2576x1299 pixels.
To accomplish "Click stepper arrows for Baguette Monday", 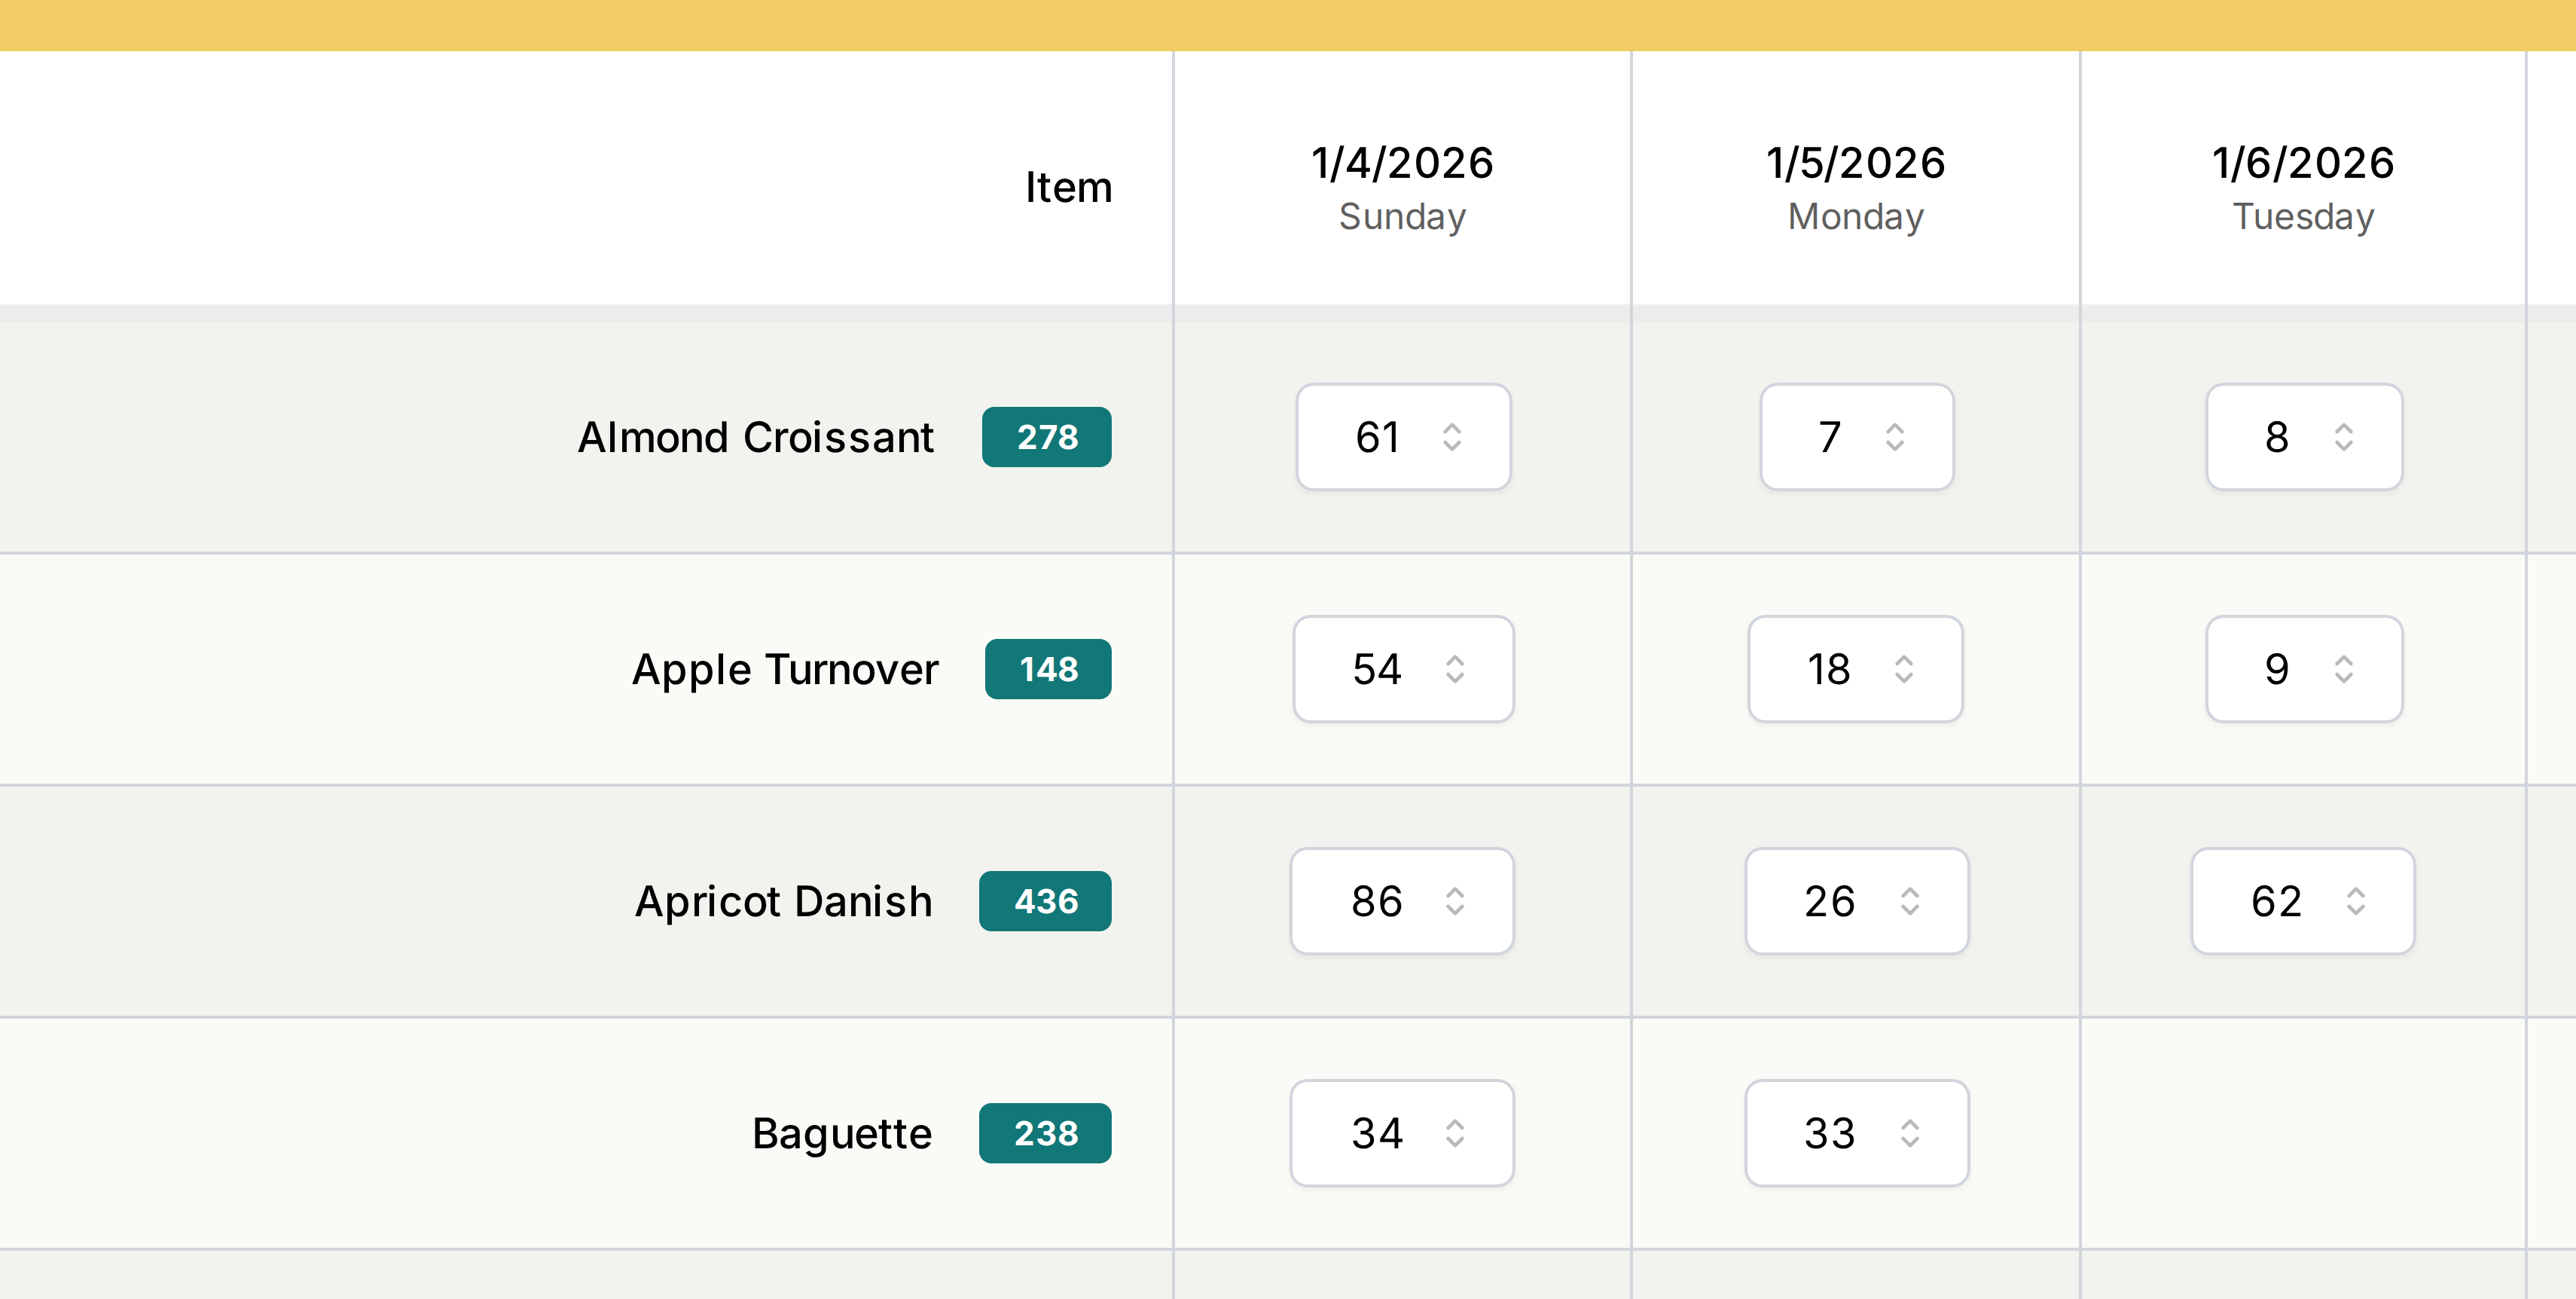I will tap(1910, 1133).
